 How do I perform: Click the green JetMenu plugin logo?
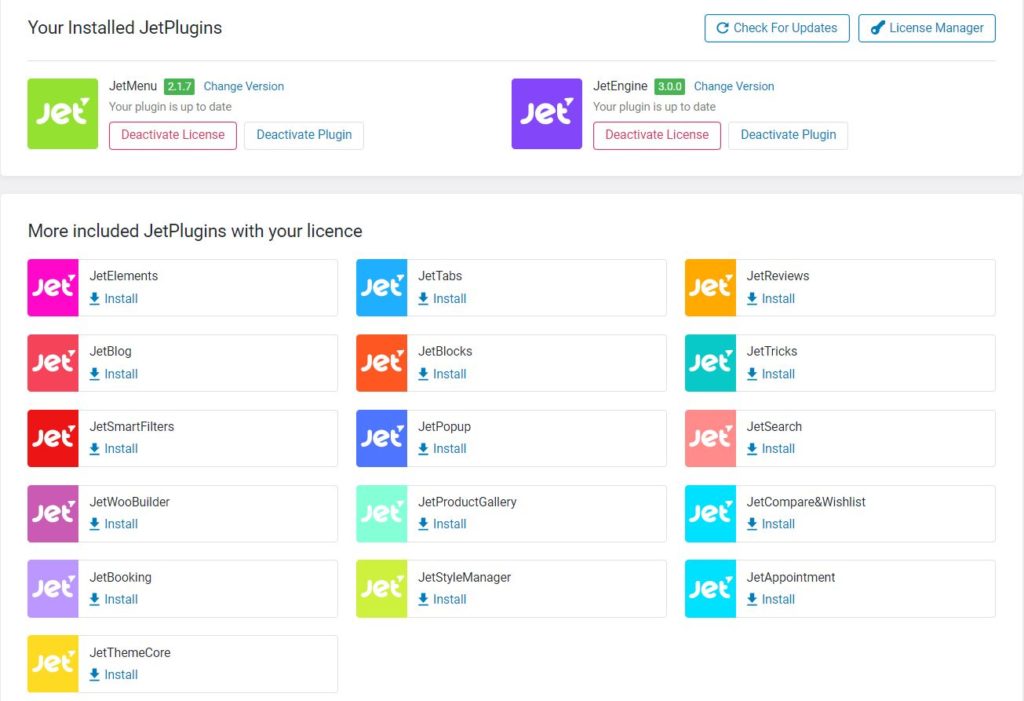[63, 114]
